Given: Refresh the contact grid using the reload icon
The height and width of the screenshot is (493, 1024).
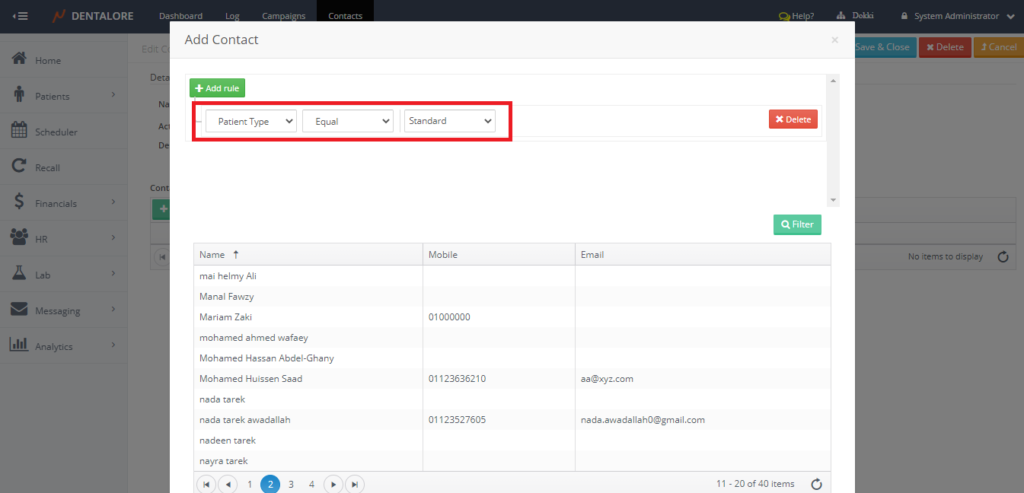Looking at the screenshot, I should tap(816, 484).
